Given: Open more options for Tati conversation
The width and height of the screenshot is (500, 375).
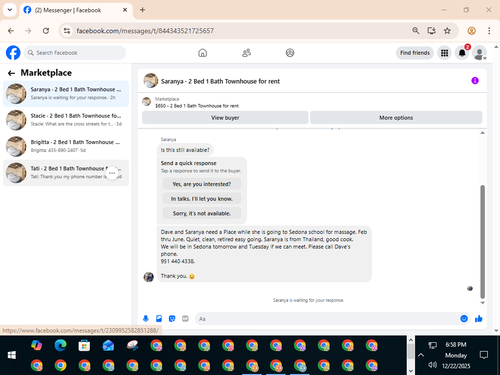Looking at the screenshot, I should (x=112, y=173).
